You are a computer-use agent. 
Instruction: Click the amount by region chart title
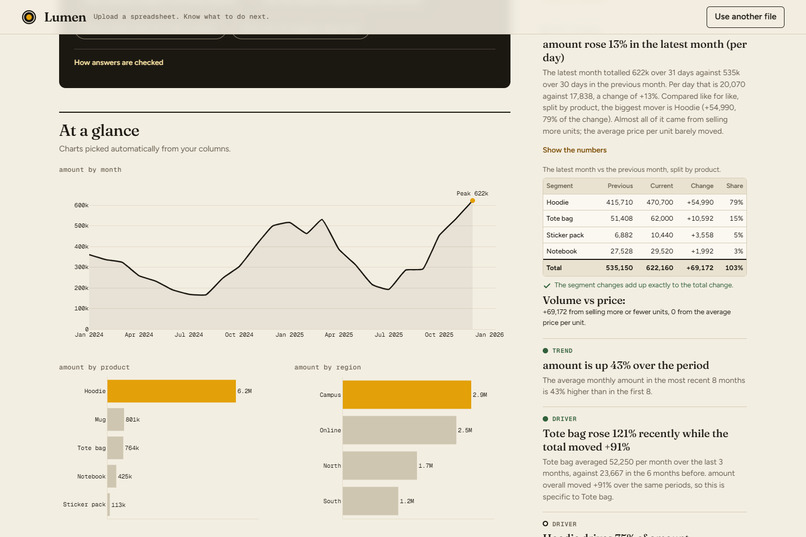tap(327, 367)
